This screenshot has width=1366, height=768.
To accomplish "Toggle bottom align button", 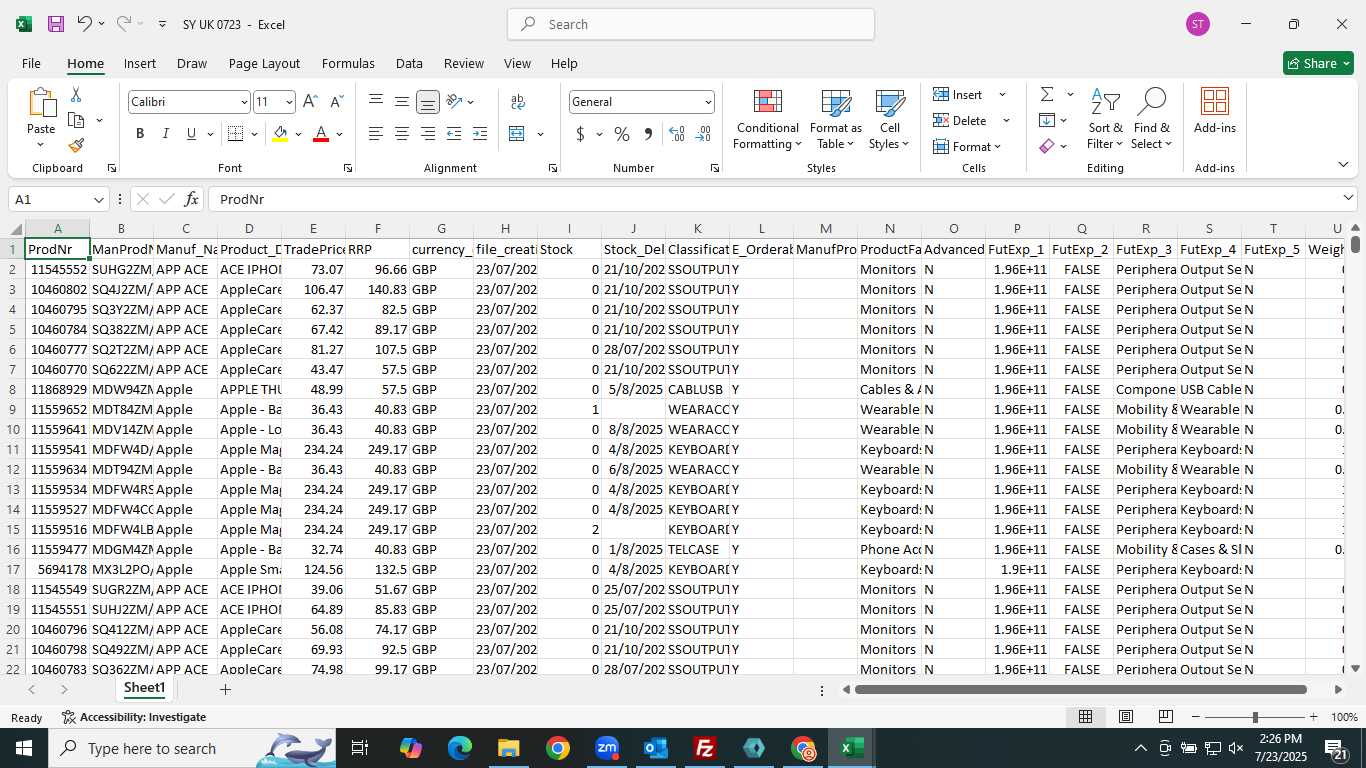I will 427,101.
